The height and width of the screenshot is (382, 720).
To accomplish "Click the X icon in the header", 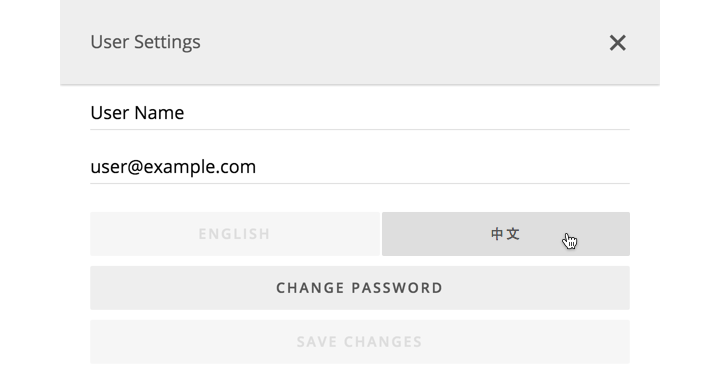I will pos(618,43).
